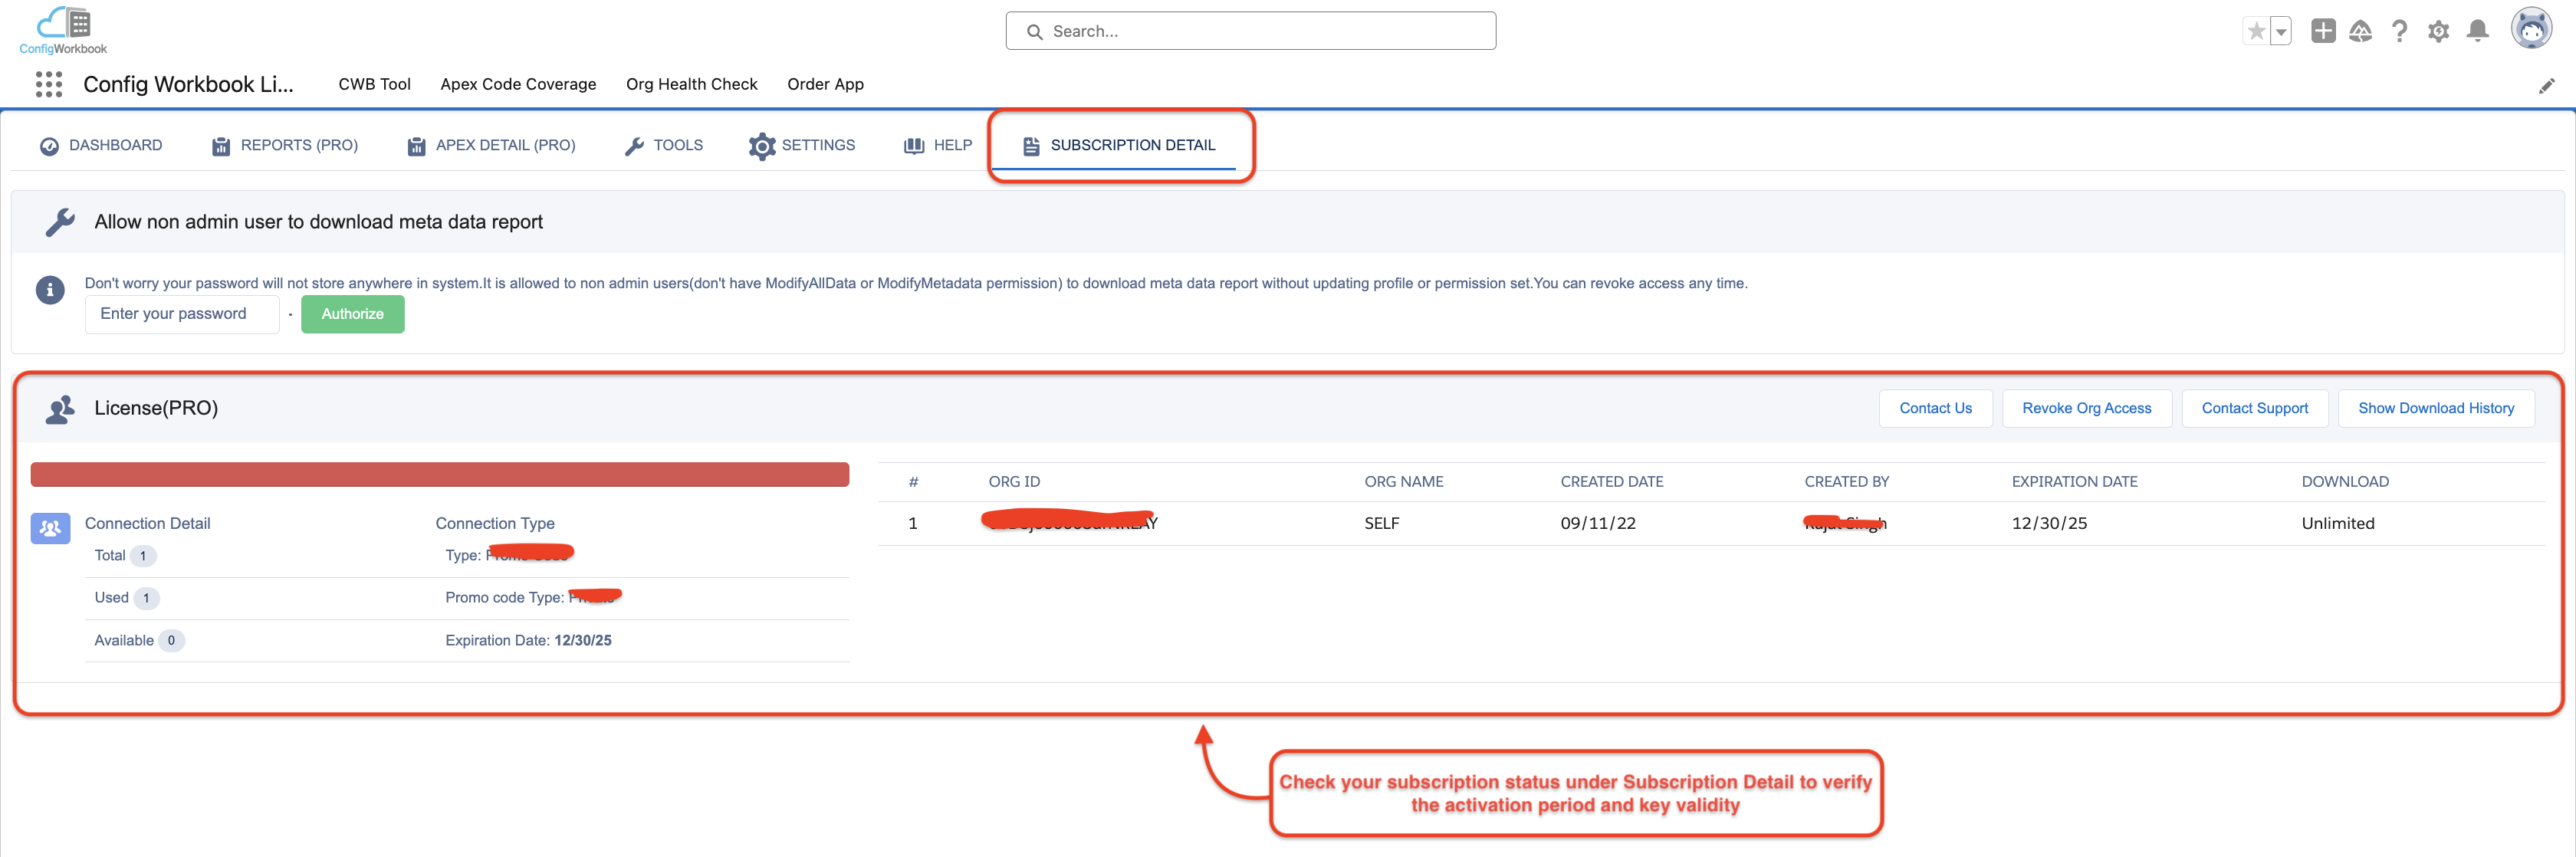Open the setup gear icon
The width and height of the screenshot is (2576, 857).
pos(2439,31)
